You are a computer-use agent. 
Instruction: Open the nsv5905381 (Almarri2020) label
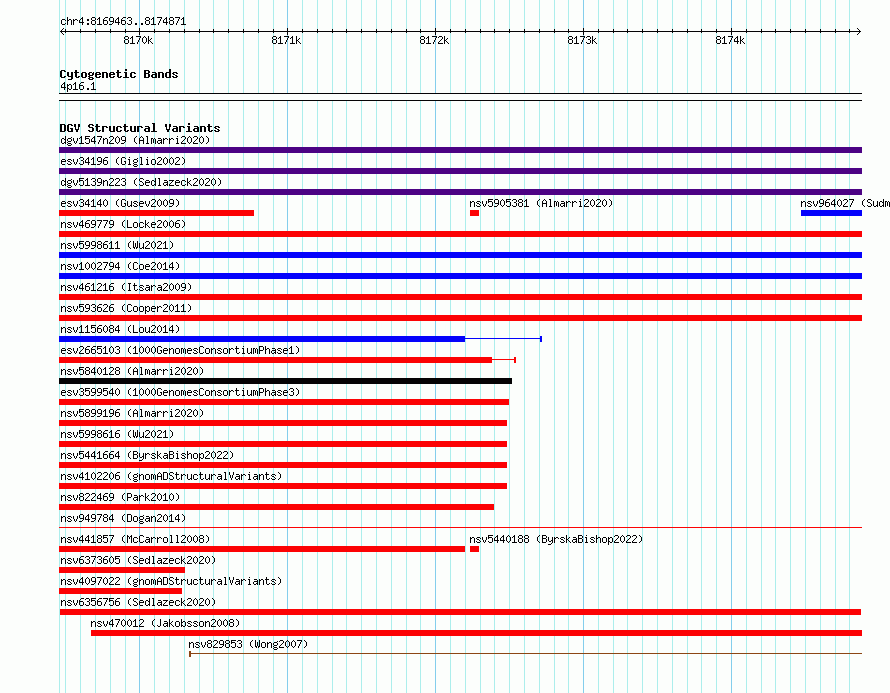541,203
